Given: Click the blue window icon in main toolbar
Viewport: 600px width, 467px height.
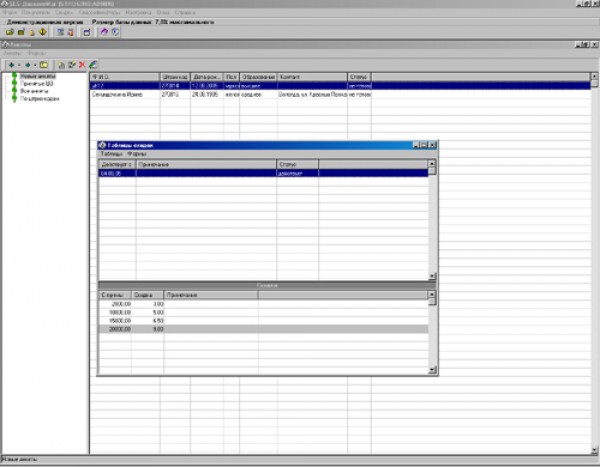Looking at the screenshot, I should [x=87, y=32].
